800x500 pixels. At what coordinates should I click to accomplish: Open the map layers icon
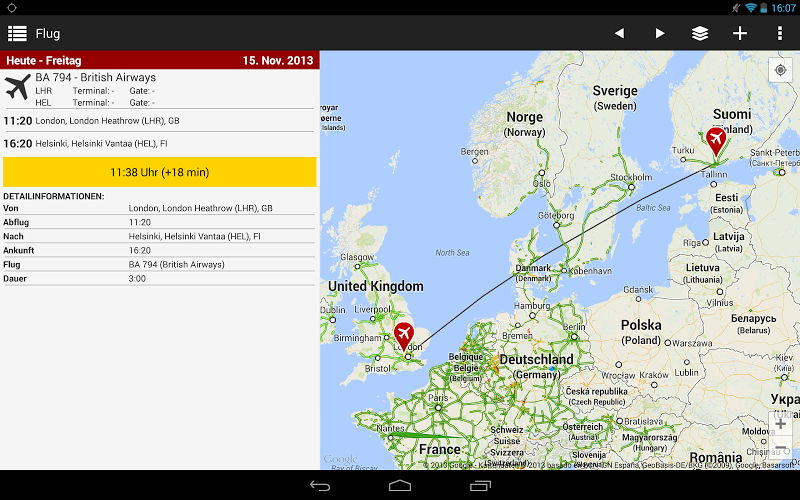click(699, 34)
